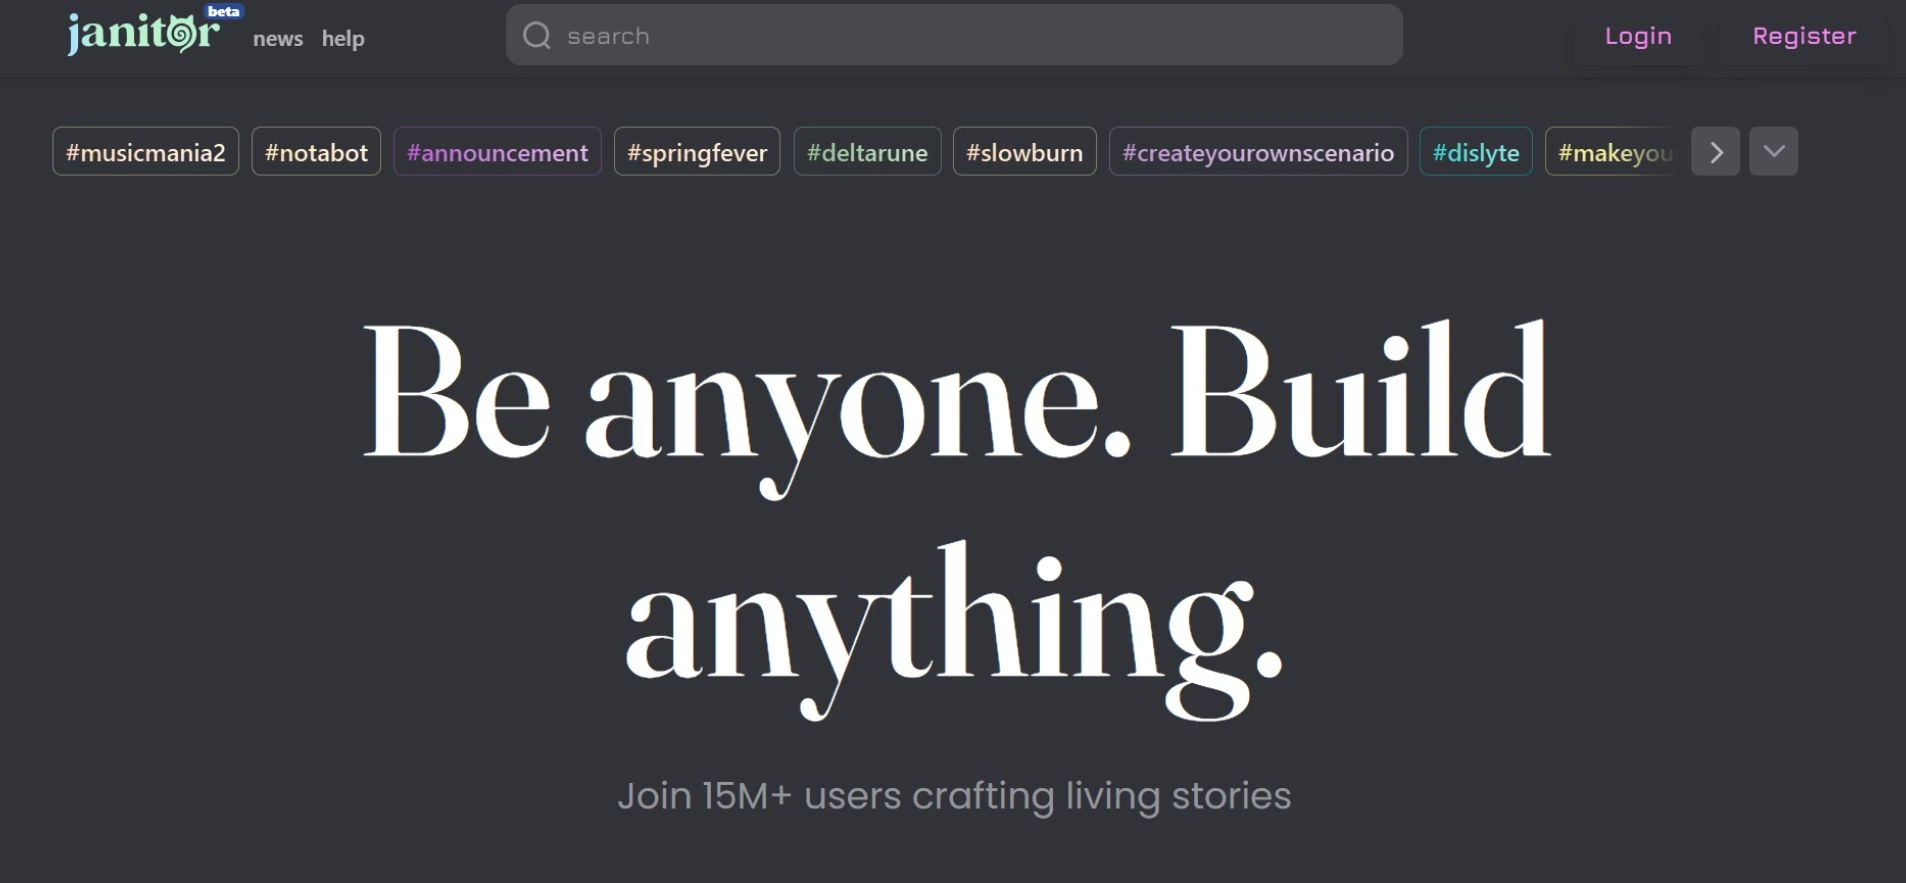Image resolution: width=1906 pixels, height=883 pixels.
Task: Pick the #deltarune tag
Action: tap(867, 152)
